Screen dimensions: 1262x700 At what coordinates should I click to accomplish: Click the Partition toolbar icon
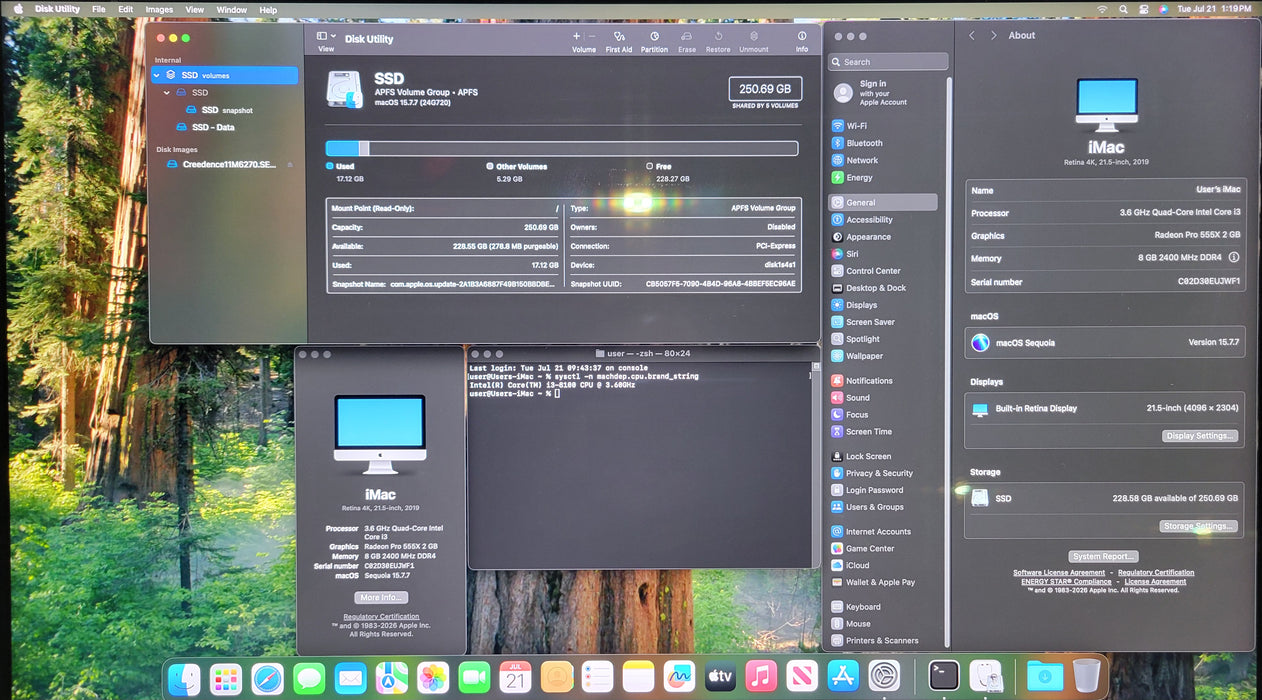coord(654,36)
